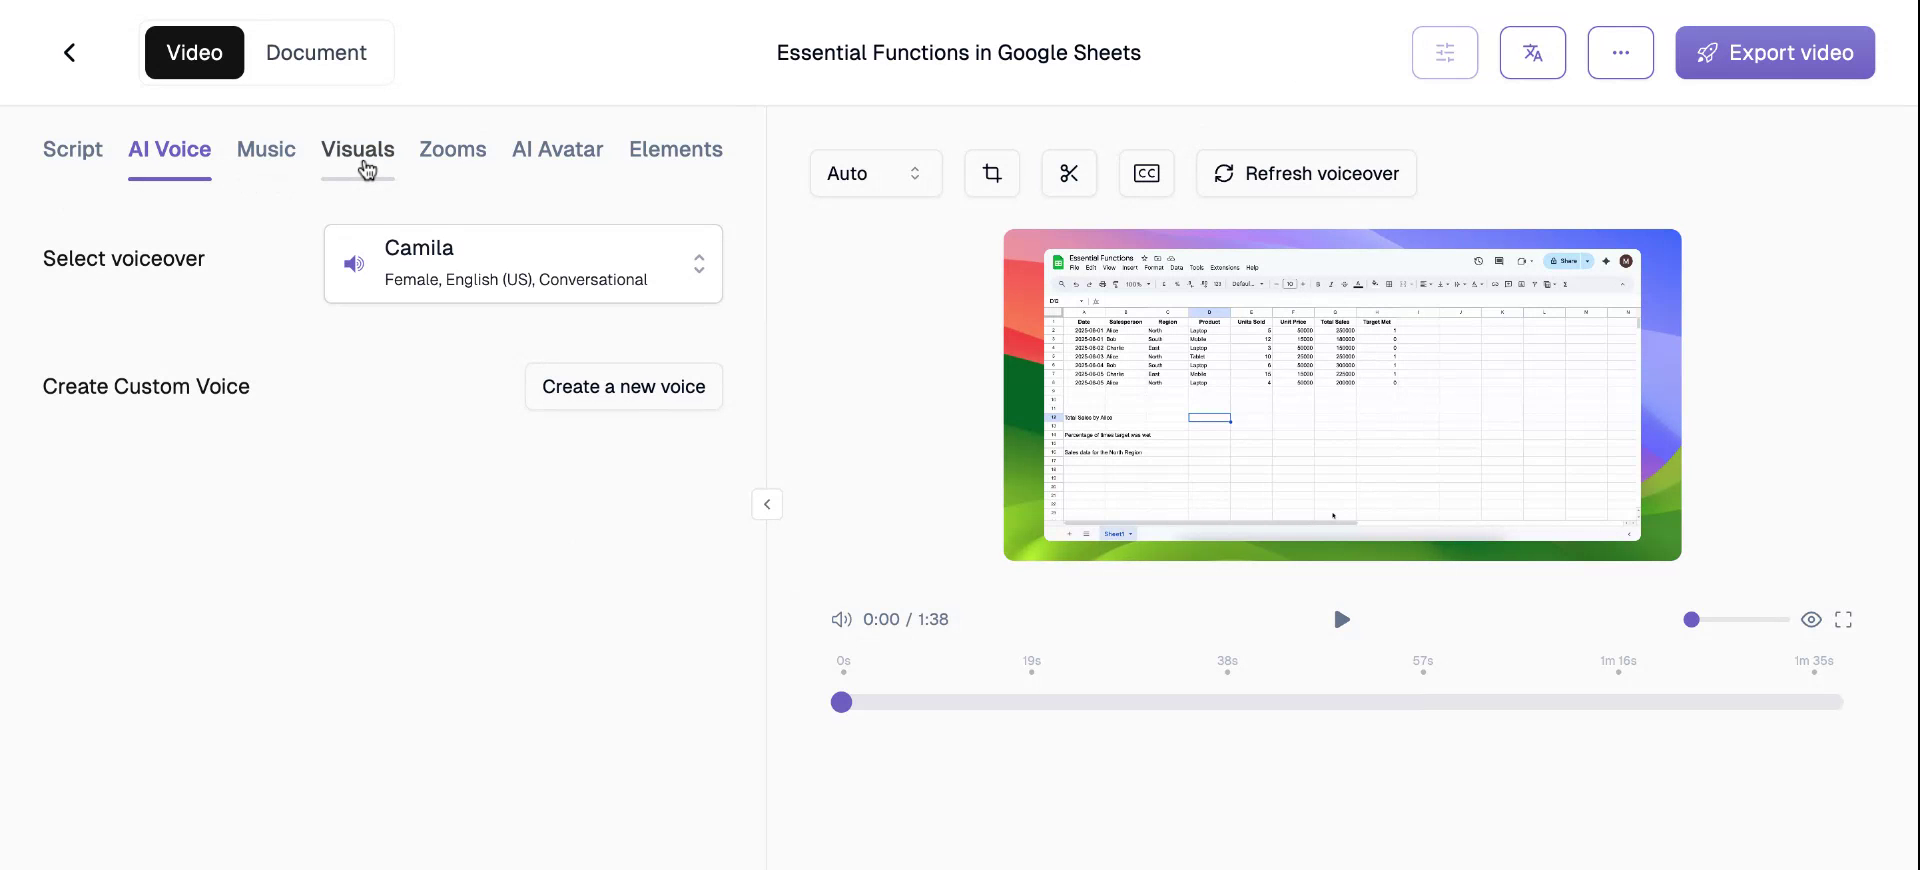Click the back arrow icon
Viewport: 1920px width, 870px height.
pyautogui.click(x=69, y=53)
